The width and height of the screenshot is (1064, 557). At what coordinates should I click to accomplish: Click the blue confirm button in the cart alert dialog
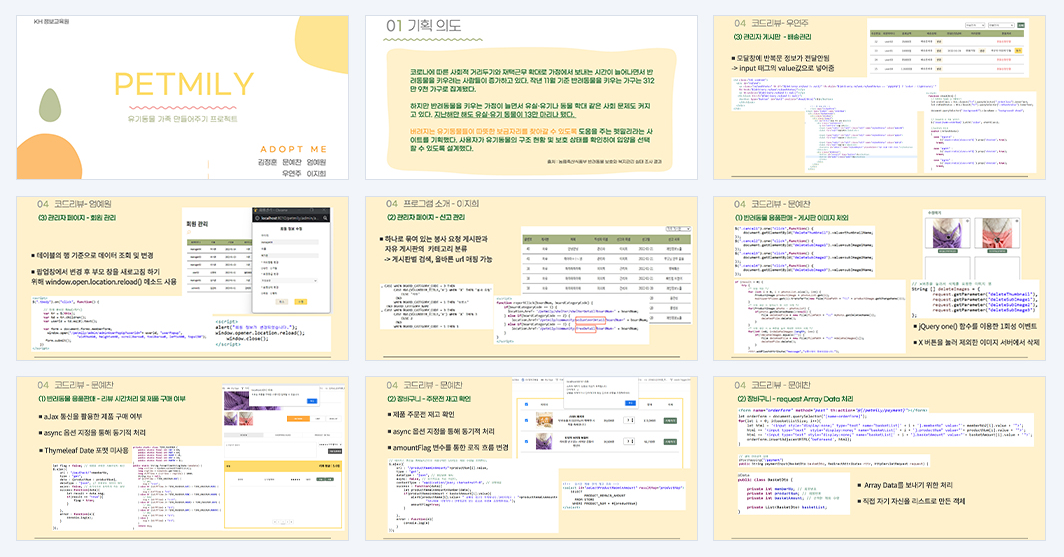click(x=630, y=403)
